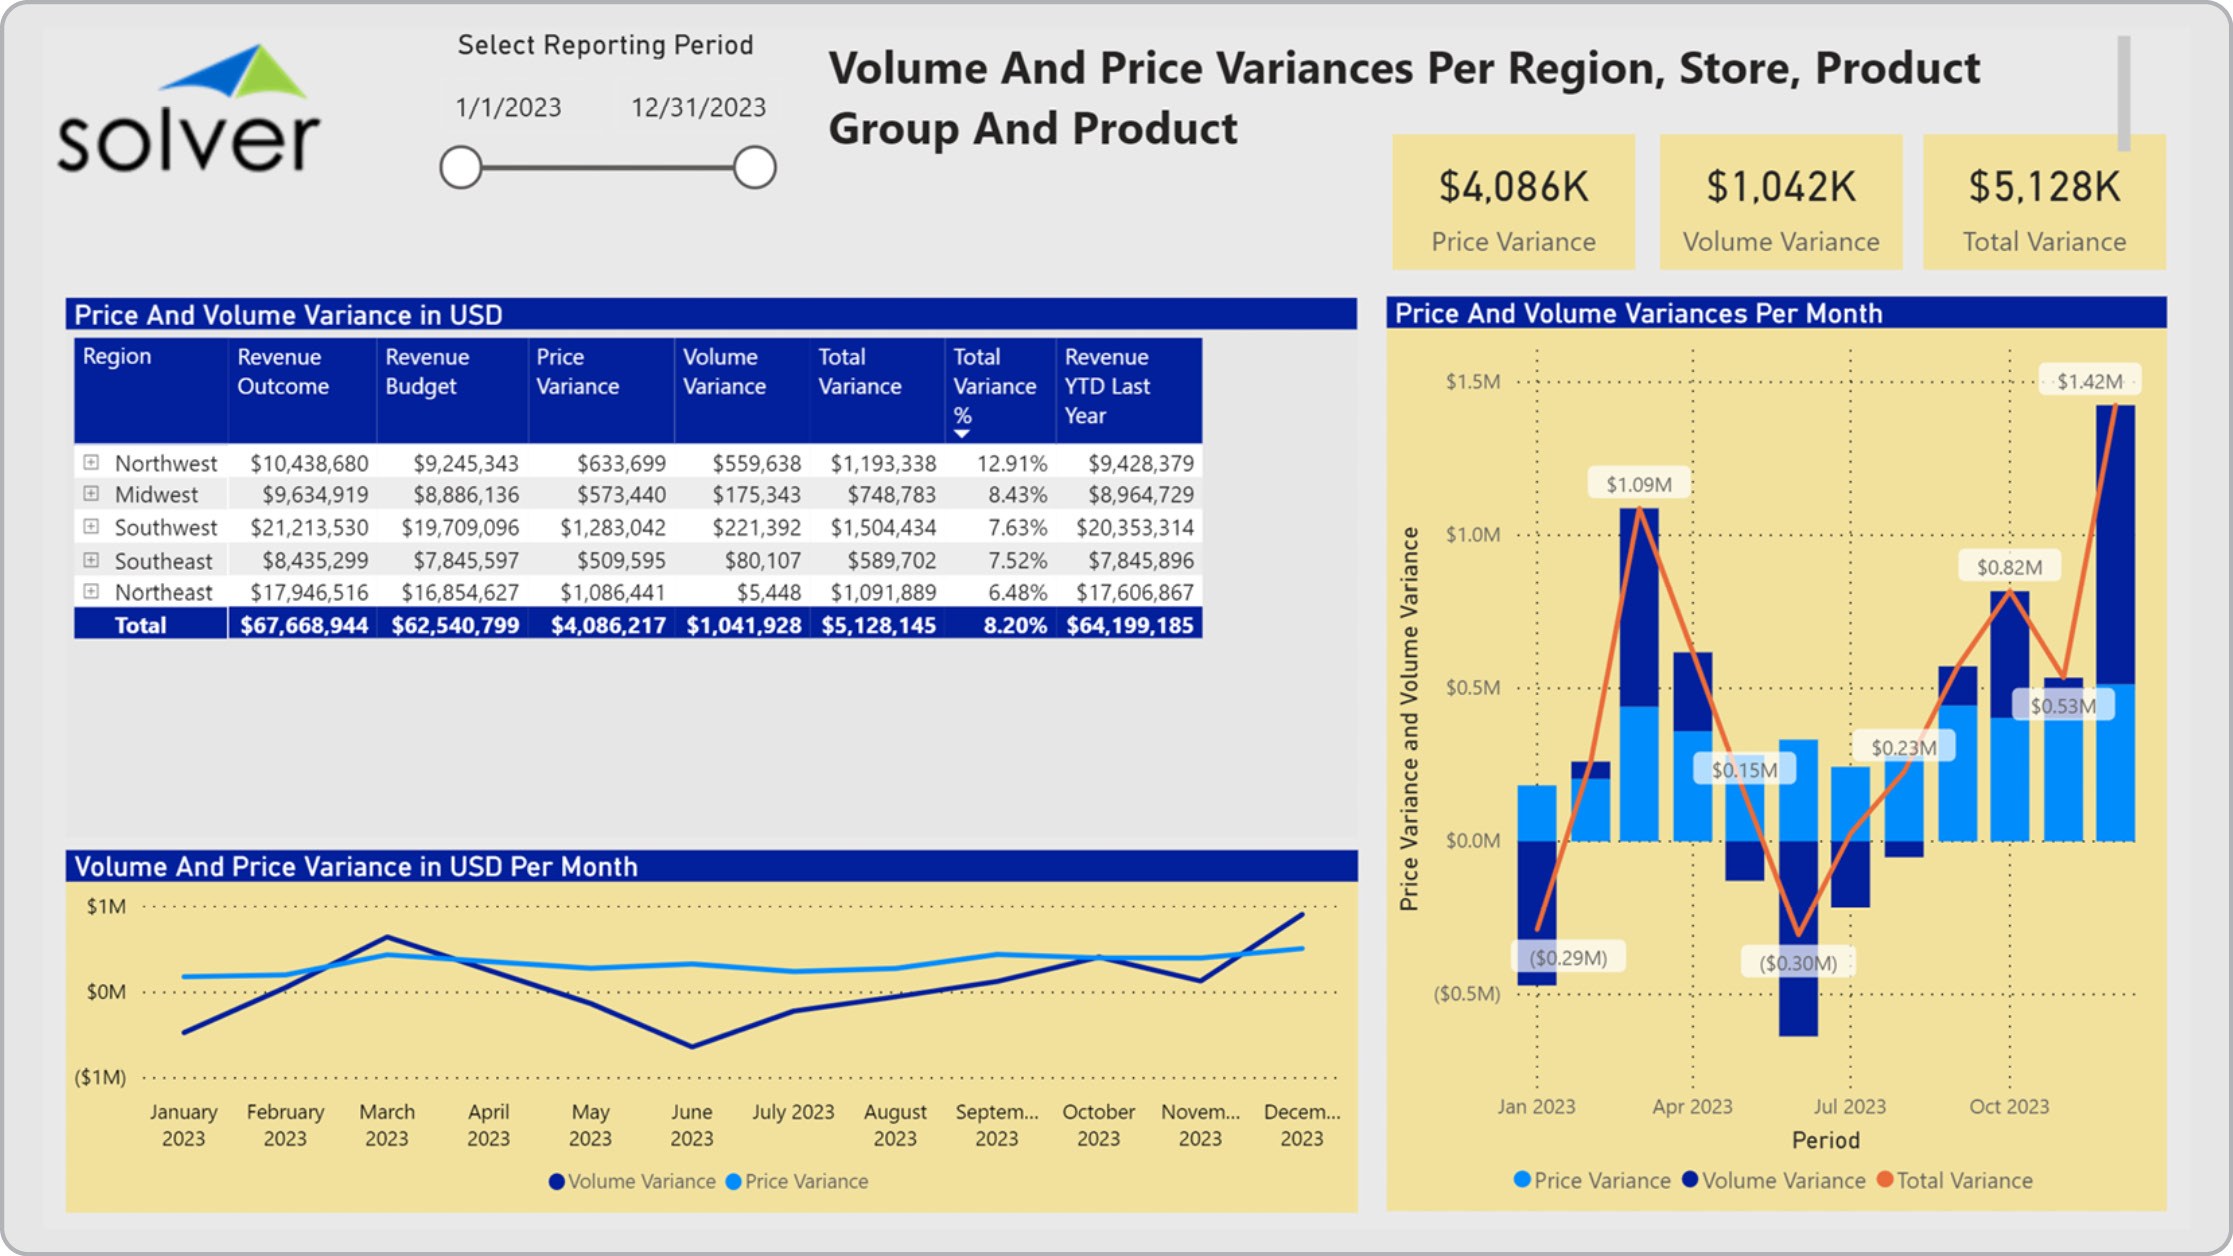This screenshot has width=2233, height=1256.
Task: Click the vertical scrollbar at top right
Action: (2123, 92)
